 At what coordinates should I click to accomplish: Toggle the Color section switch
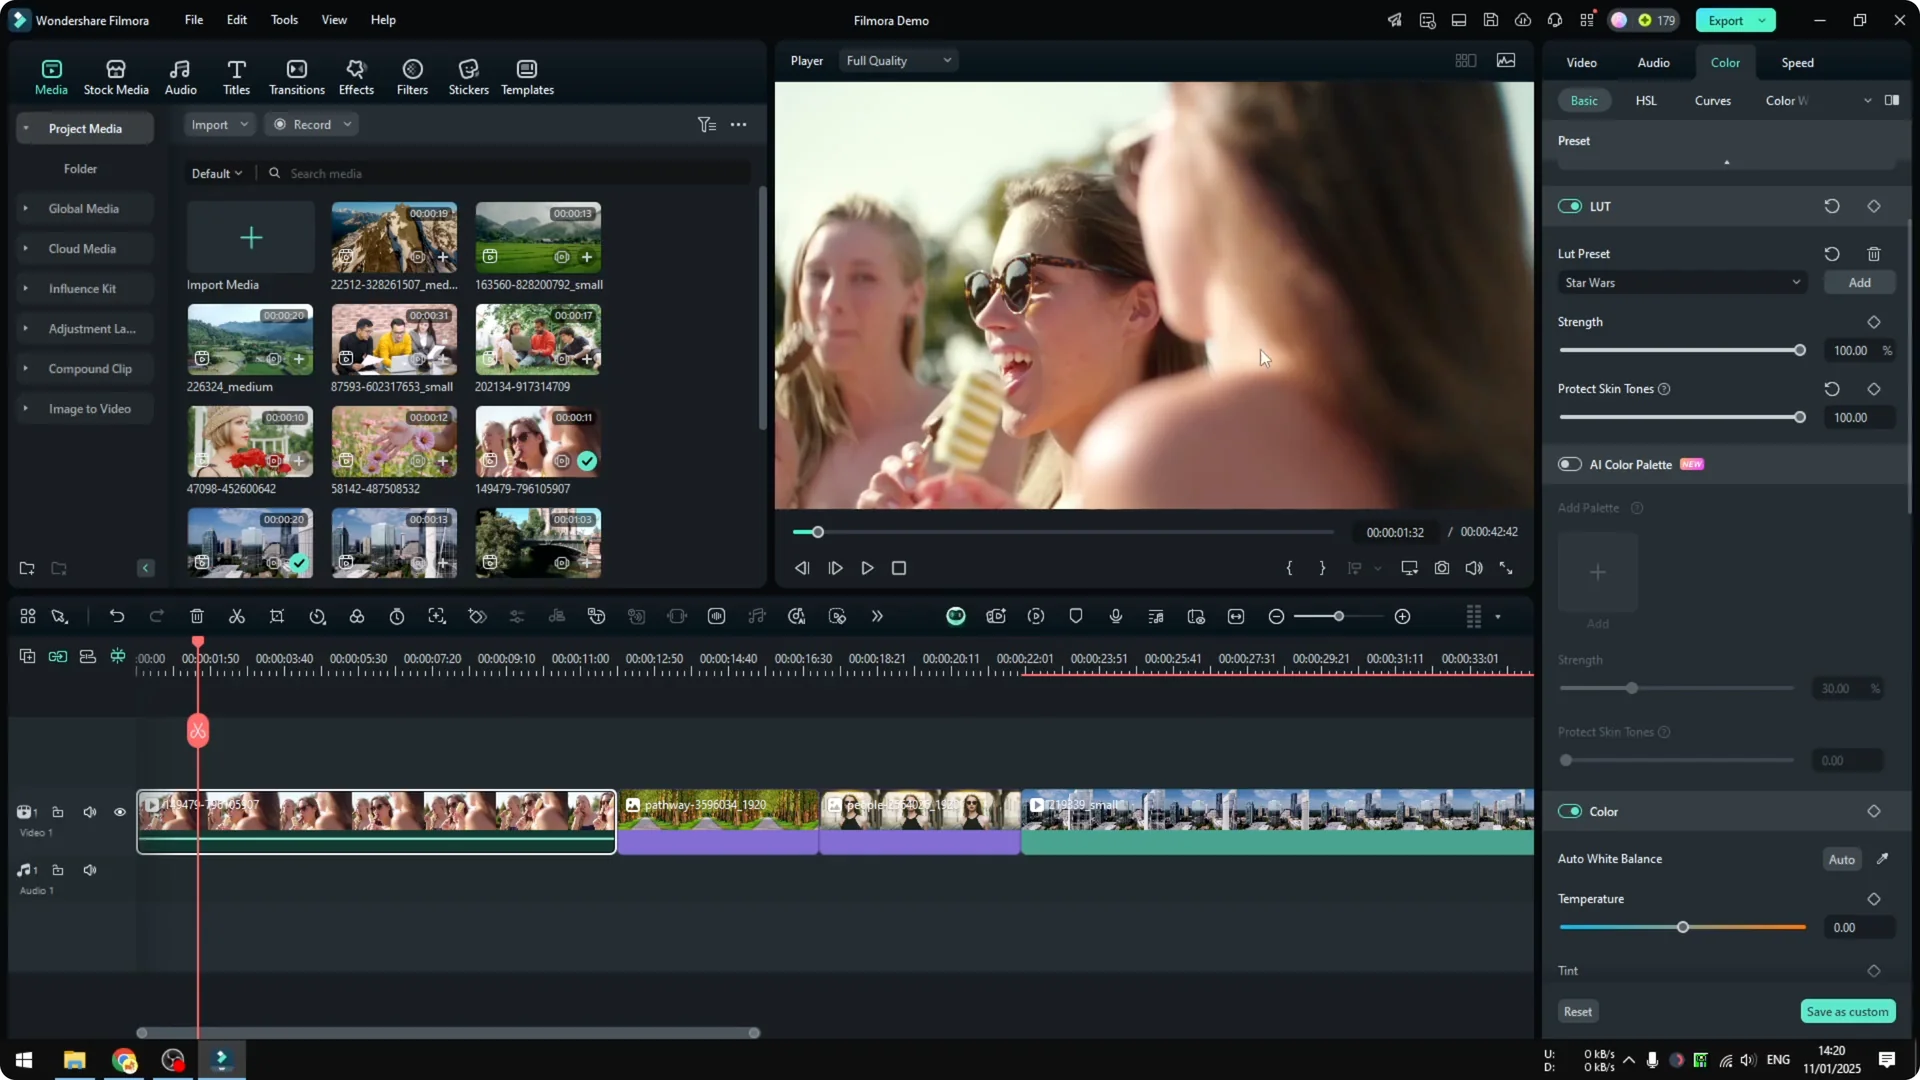[x=1570, y=811]
